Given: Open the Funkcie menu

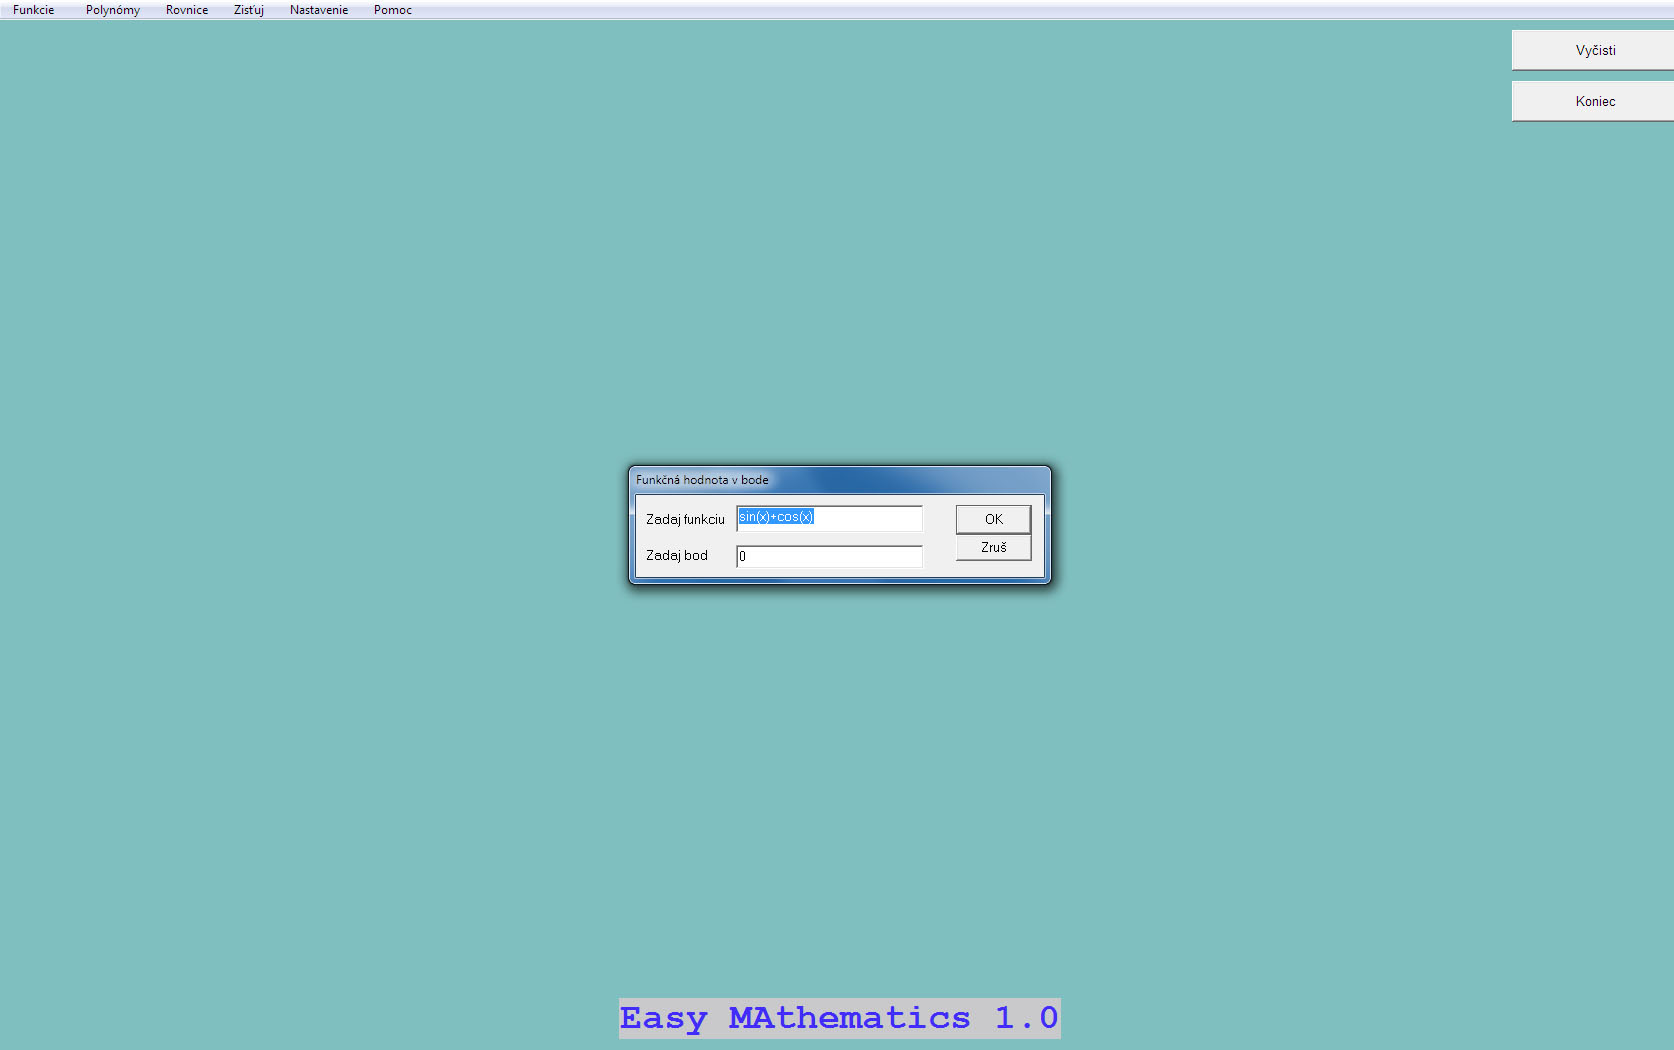Looking at the screenshot, I should (33, 10).
